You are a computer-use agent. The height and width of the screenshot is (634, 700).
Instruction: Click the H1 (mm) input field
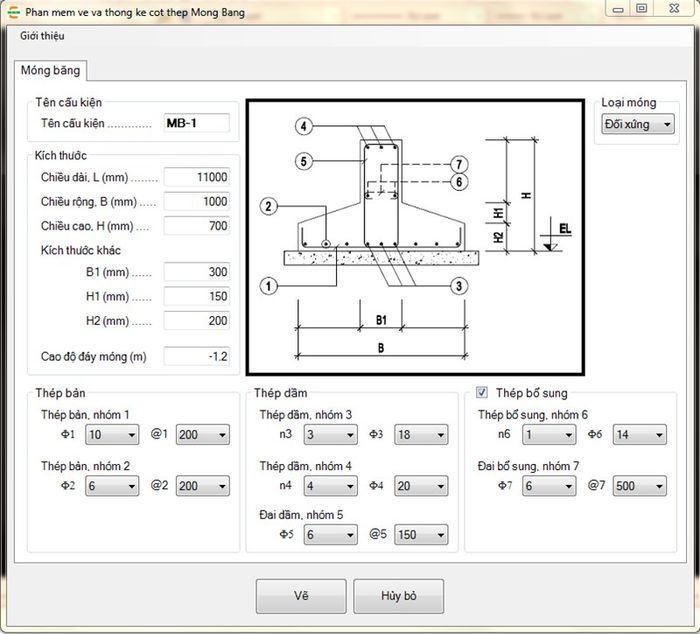[197, 296]
